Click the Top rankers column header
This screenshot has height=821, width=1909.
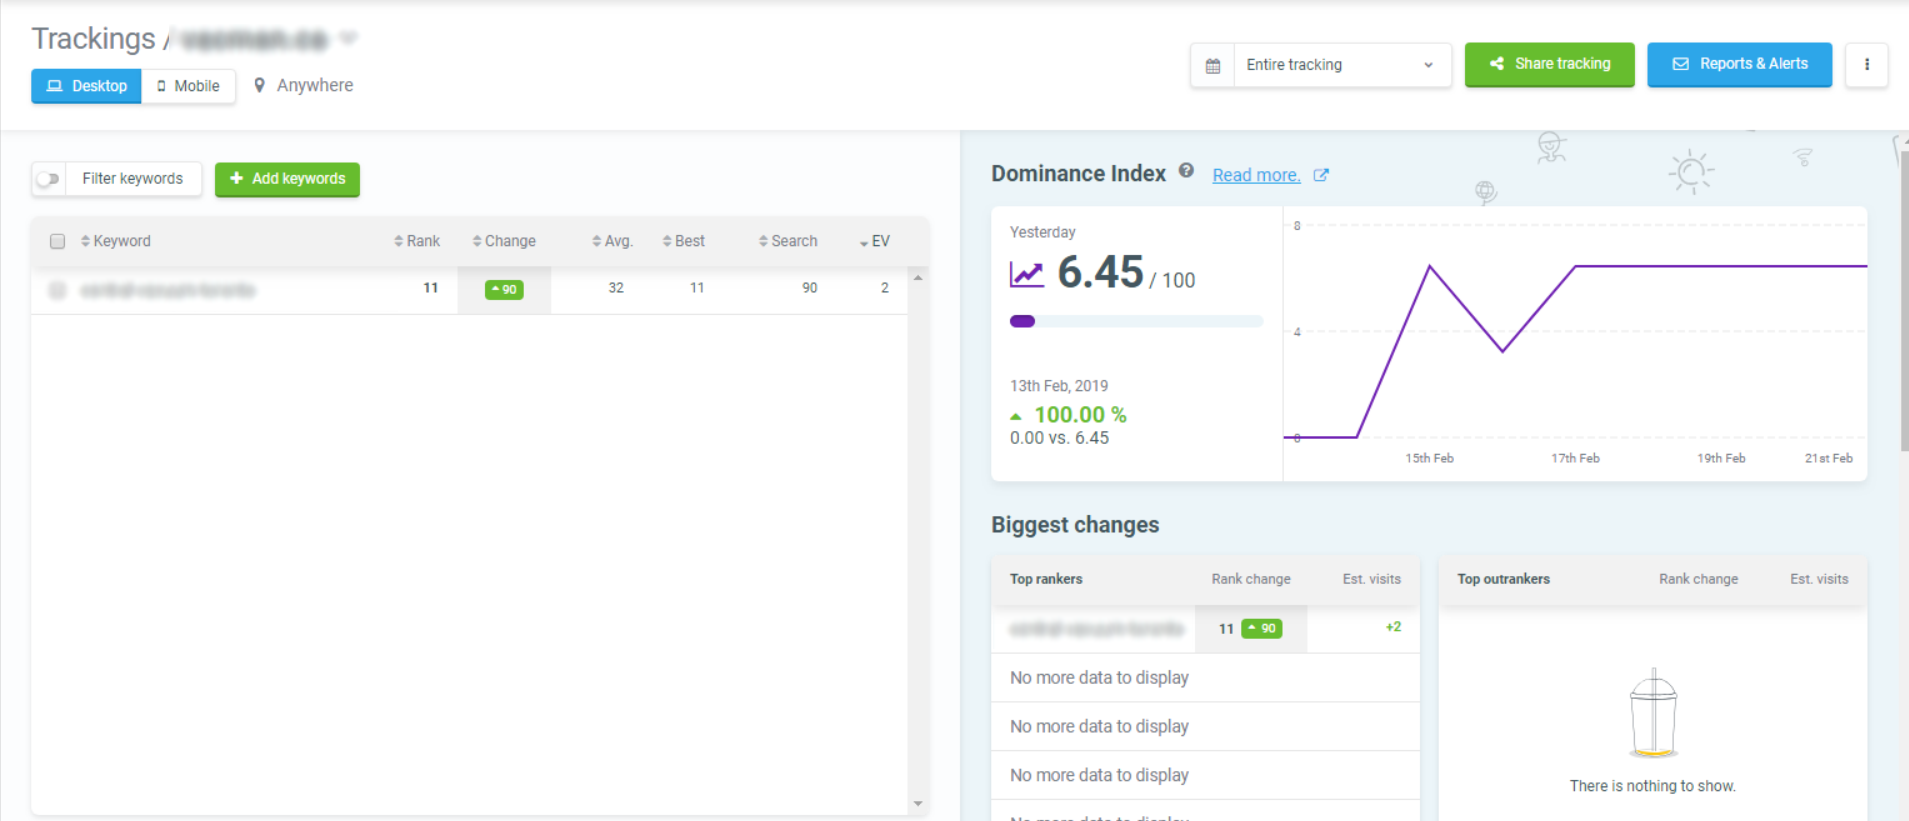point(1046,579)
